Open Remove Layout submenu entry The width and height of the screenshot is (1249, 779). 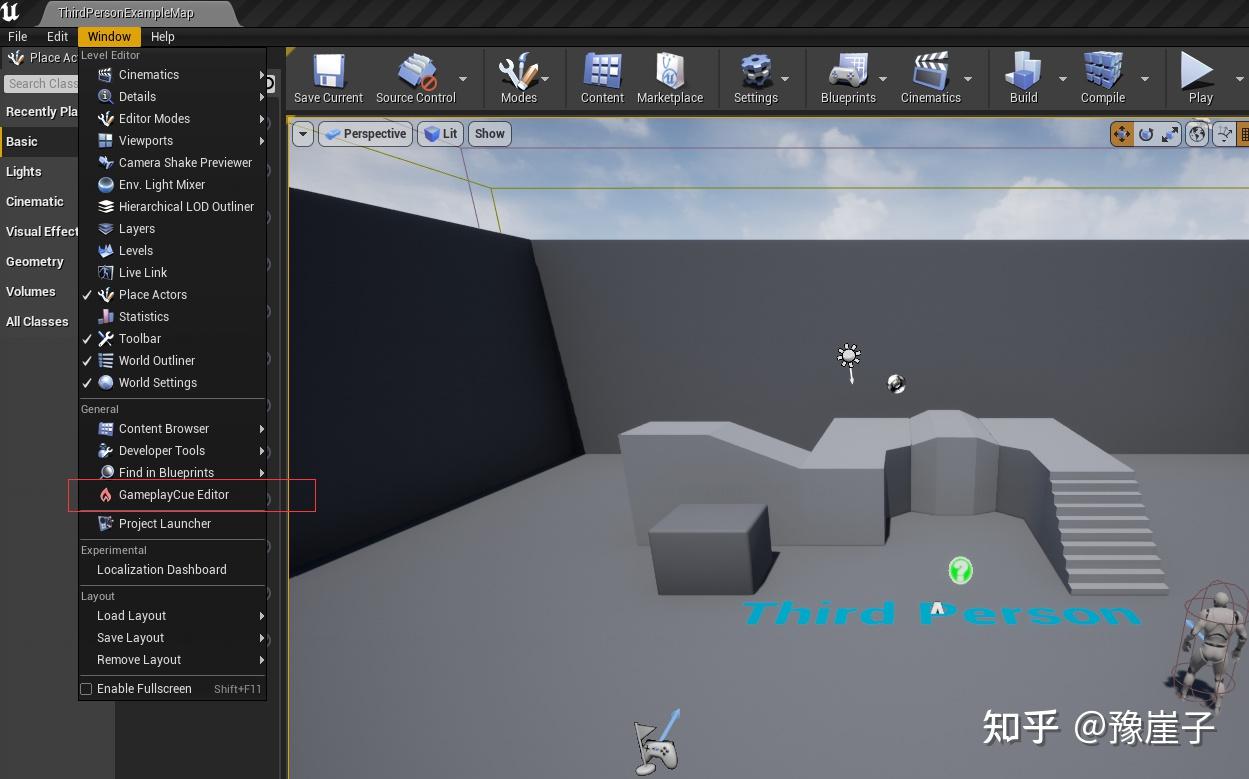(172, 660)
